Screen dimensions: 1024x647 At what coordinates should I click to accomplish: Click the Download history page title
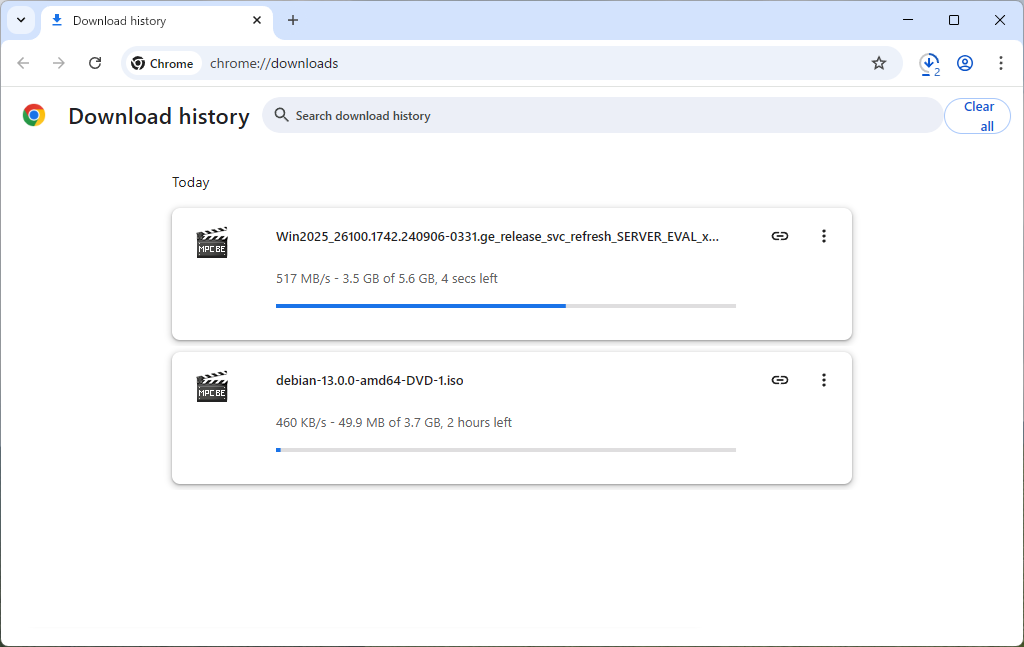tap(159, 116)
